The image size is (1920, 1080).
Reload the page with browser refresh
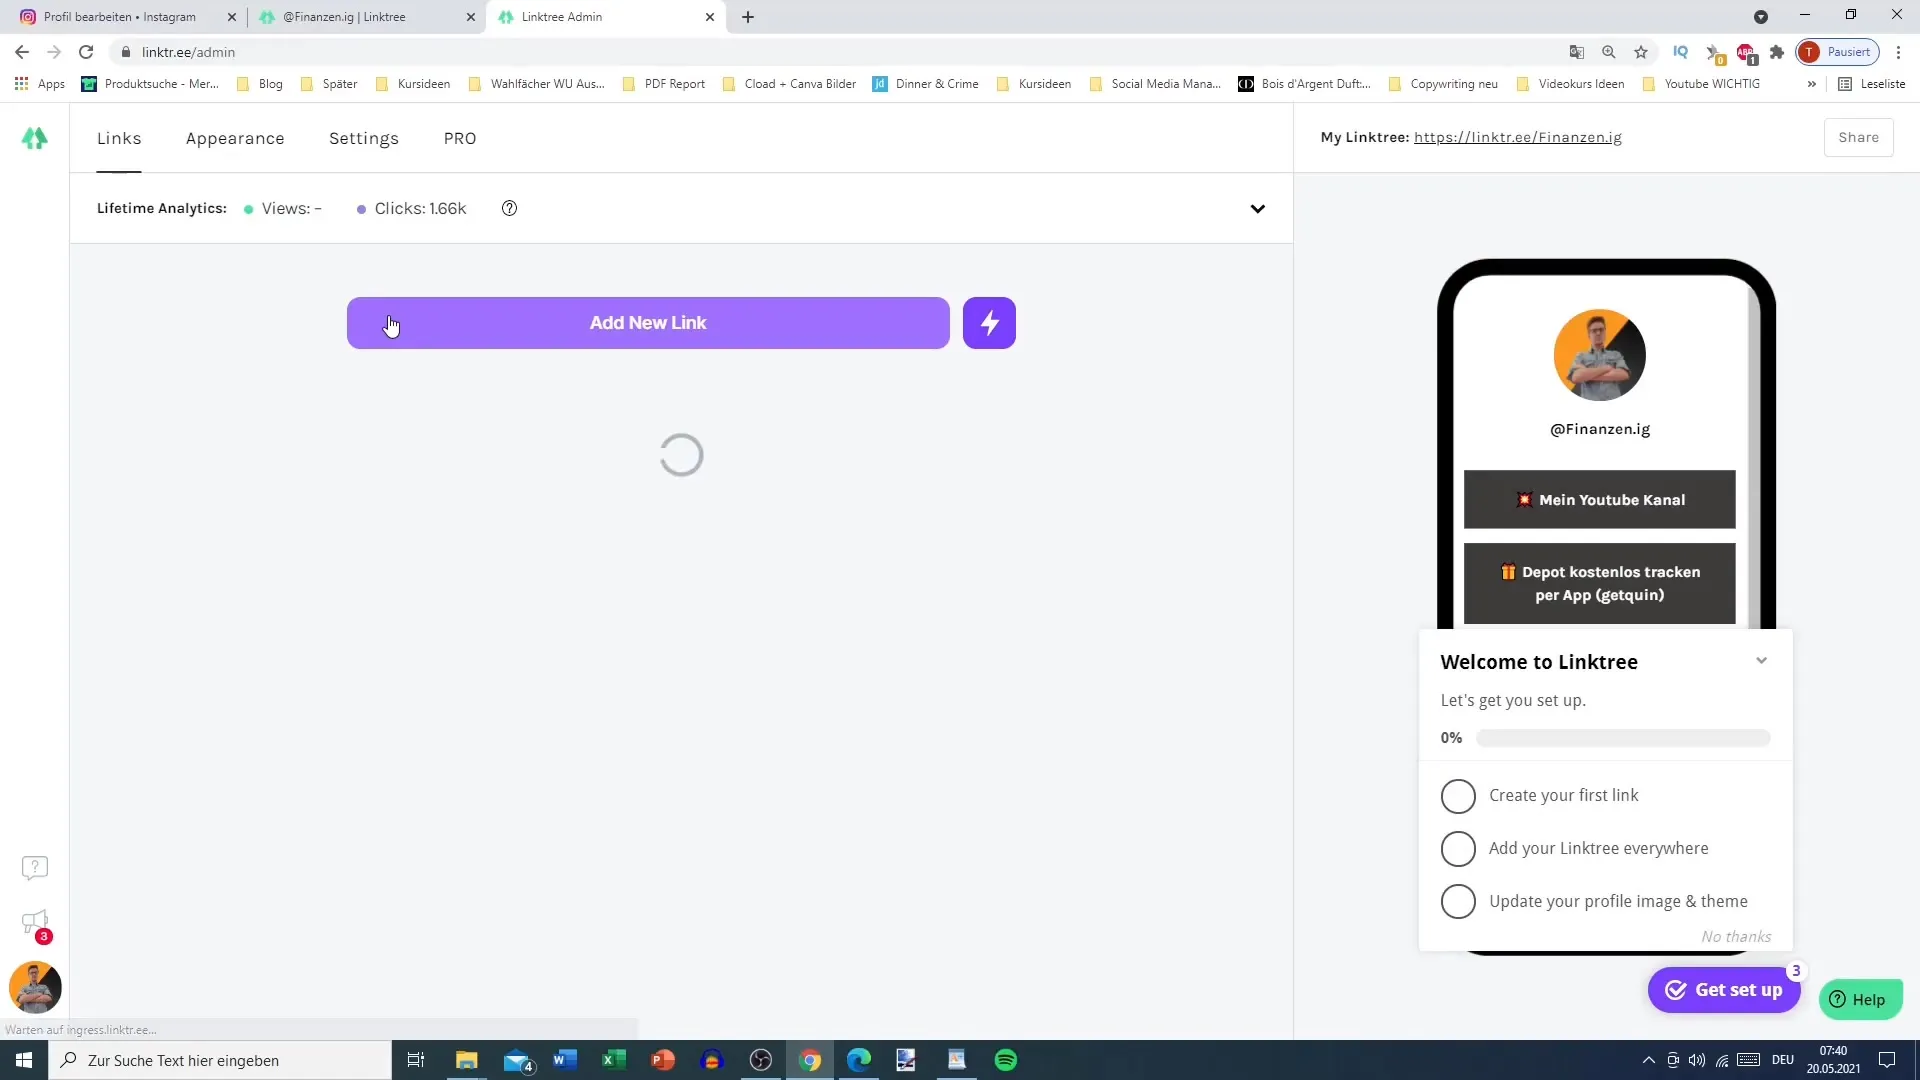coord(86,52)
